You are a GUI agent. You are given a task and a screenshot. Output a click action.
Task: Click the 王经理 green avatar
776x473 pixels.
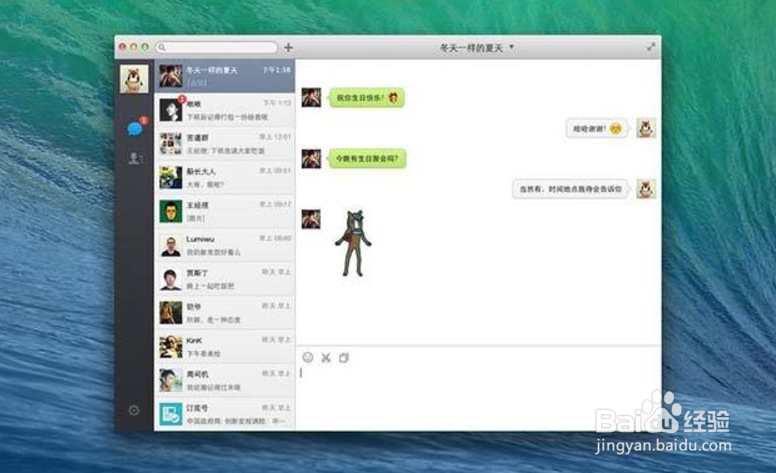click(171, 211)
